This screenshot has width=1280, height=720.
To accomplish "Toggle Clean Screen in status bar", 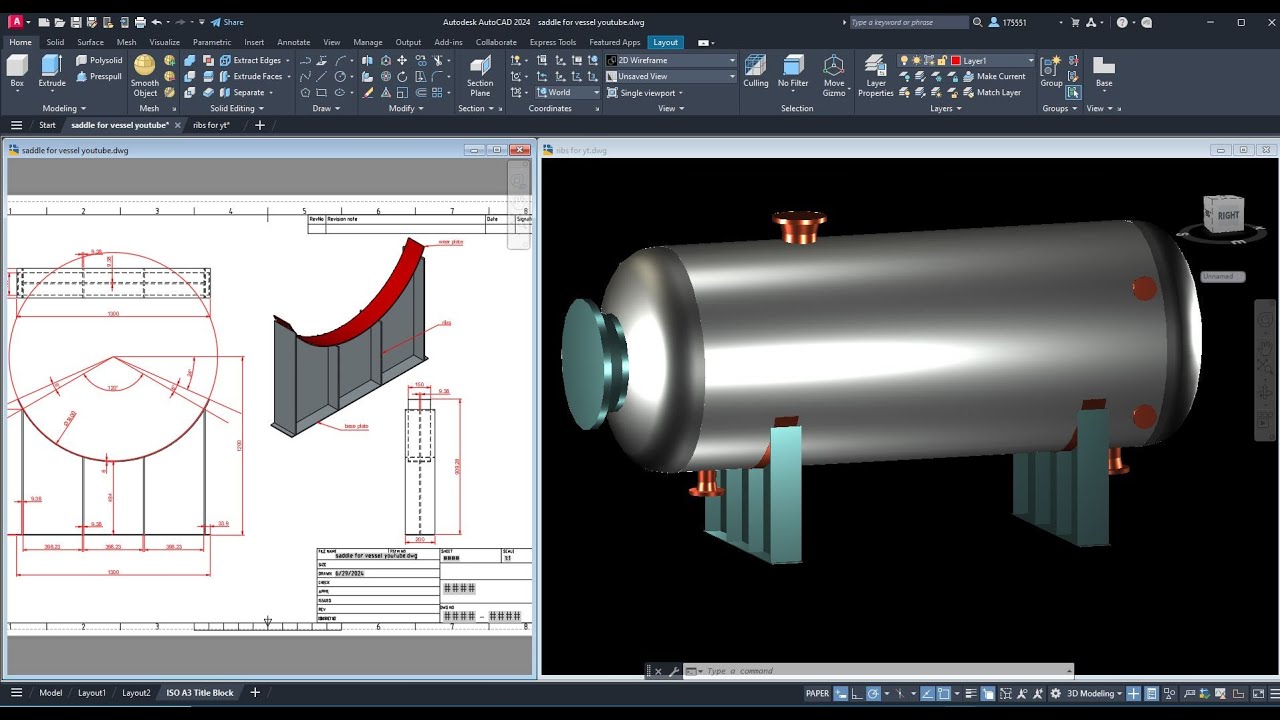I will click(x=1258, y=693).
